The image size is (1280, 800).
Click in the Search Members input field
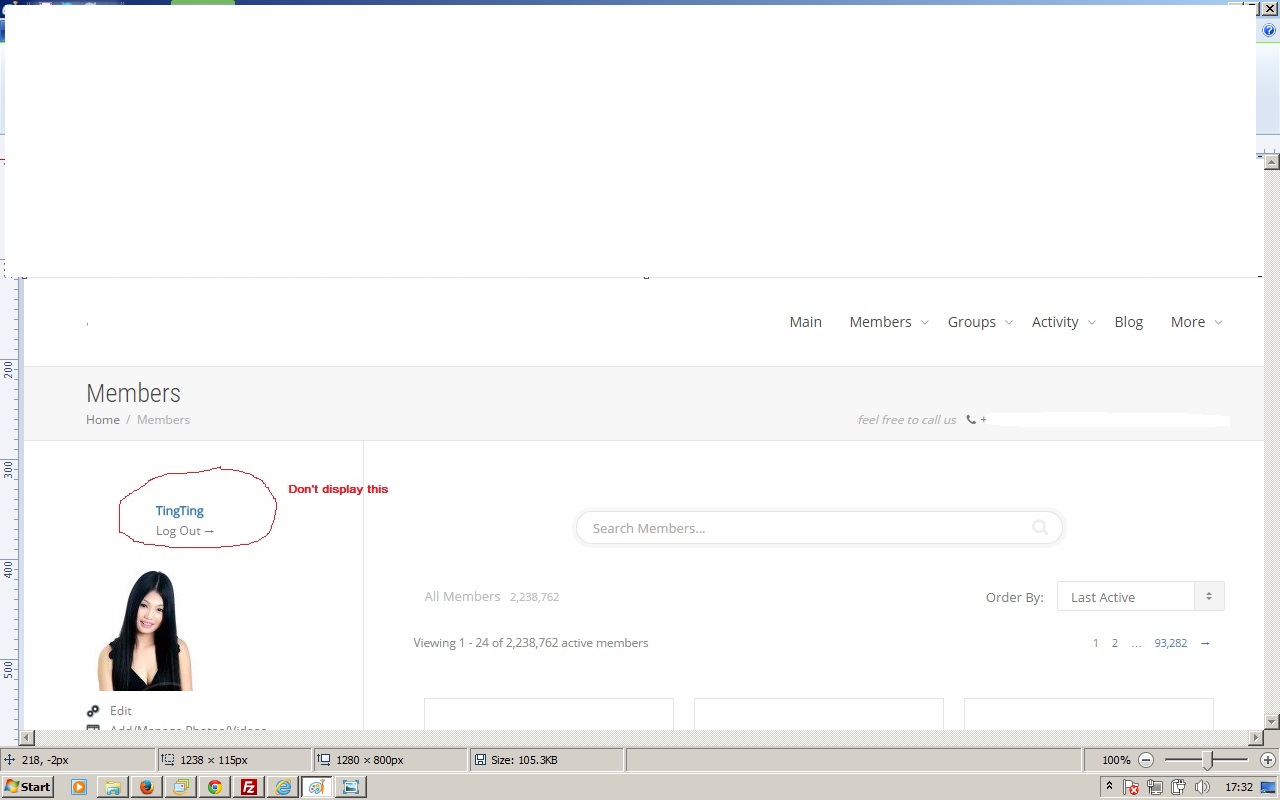click(x=800, y=528)
